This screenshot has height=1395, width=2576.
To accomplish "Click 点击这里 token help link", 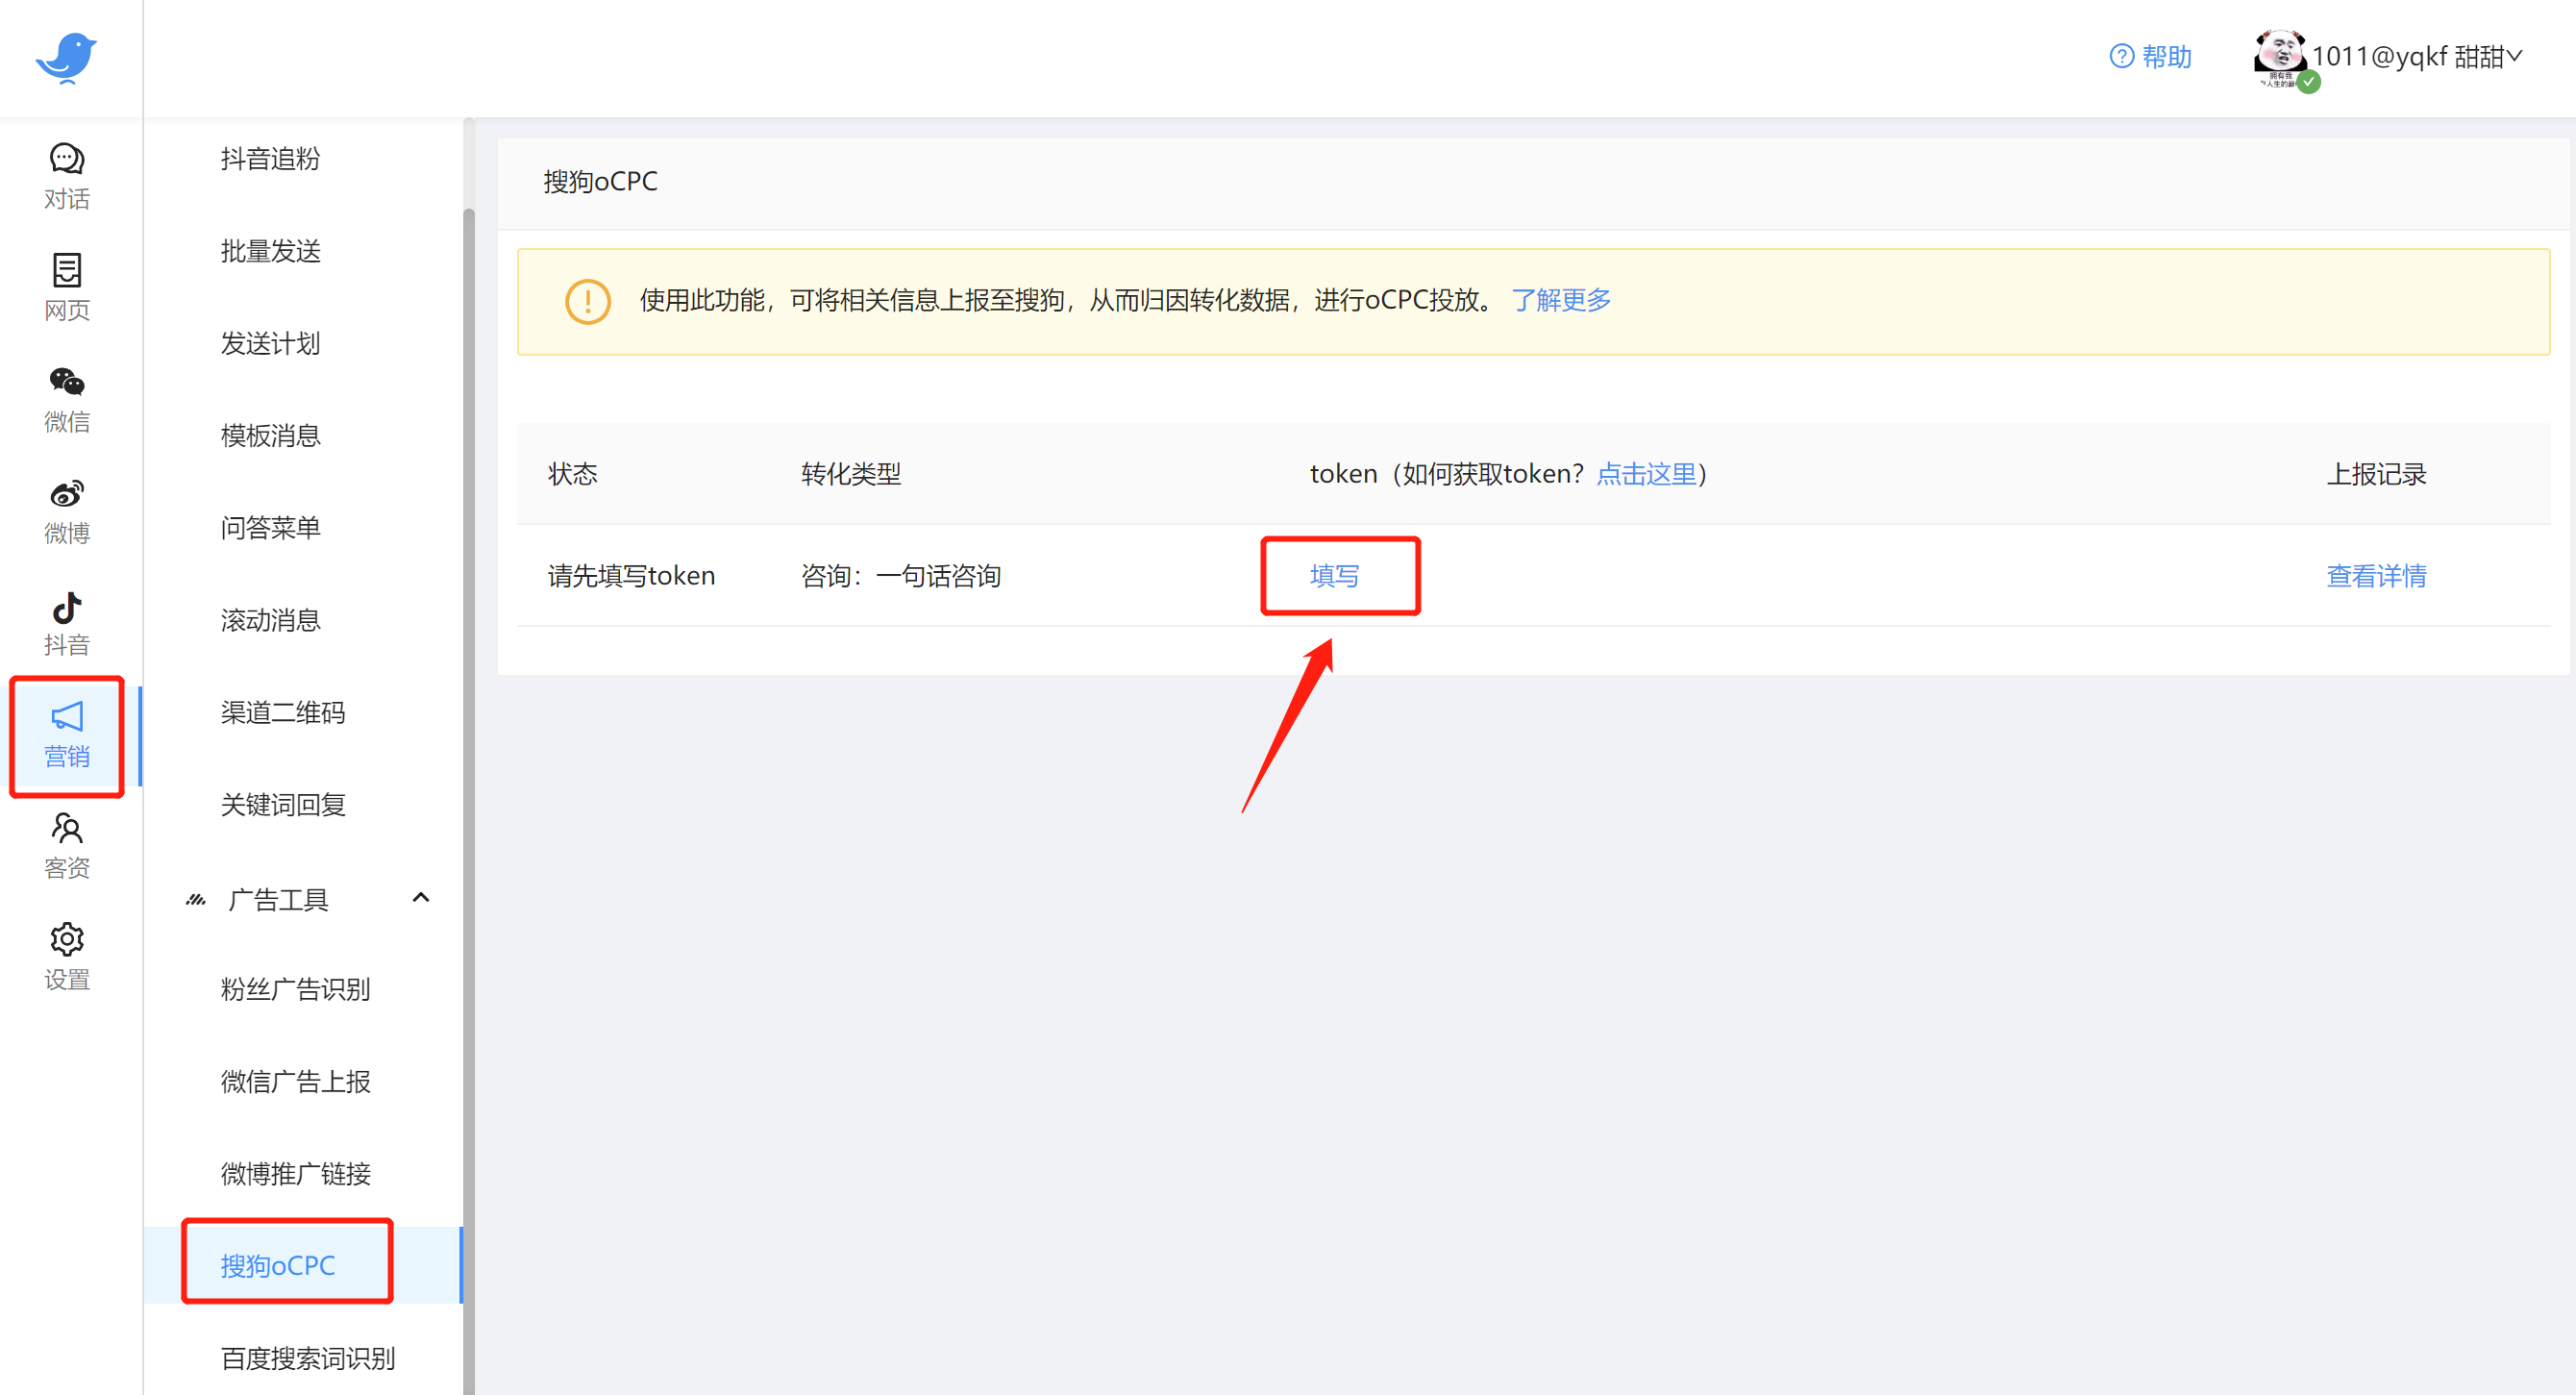I will (x=1646, y=474).
